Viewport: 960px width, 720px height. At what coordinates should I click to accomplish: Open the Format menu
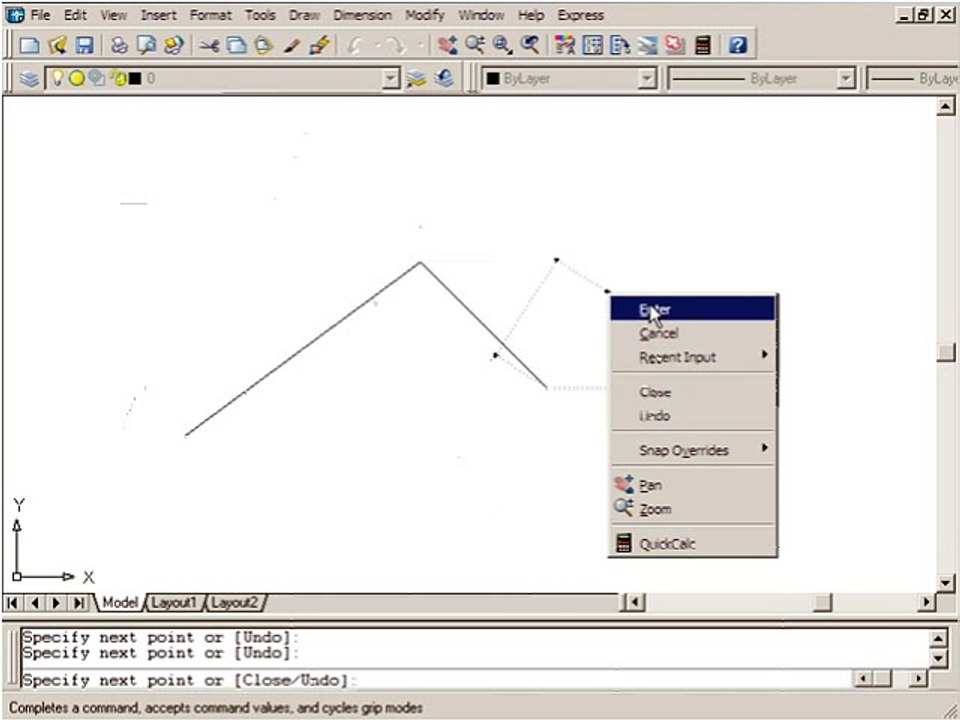[x=210, y=15]
